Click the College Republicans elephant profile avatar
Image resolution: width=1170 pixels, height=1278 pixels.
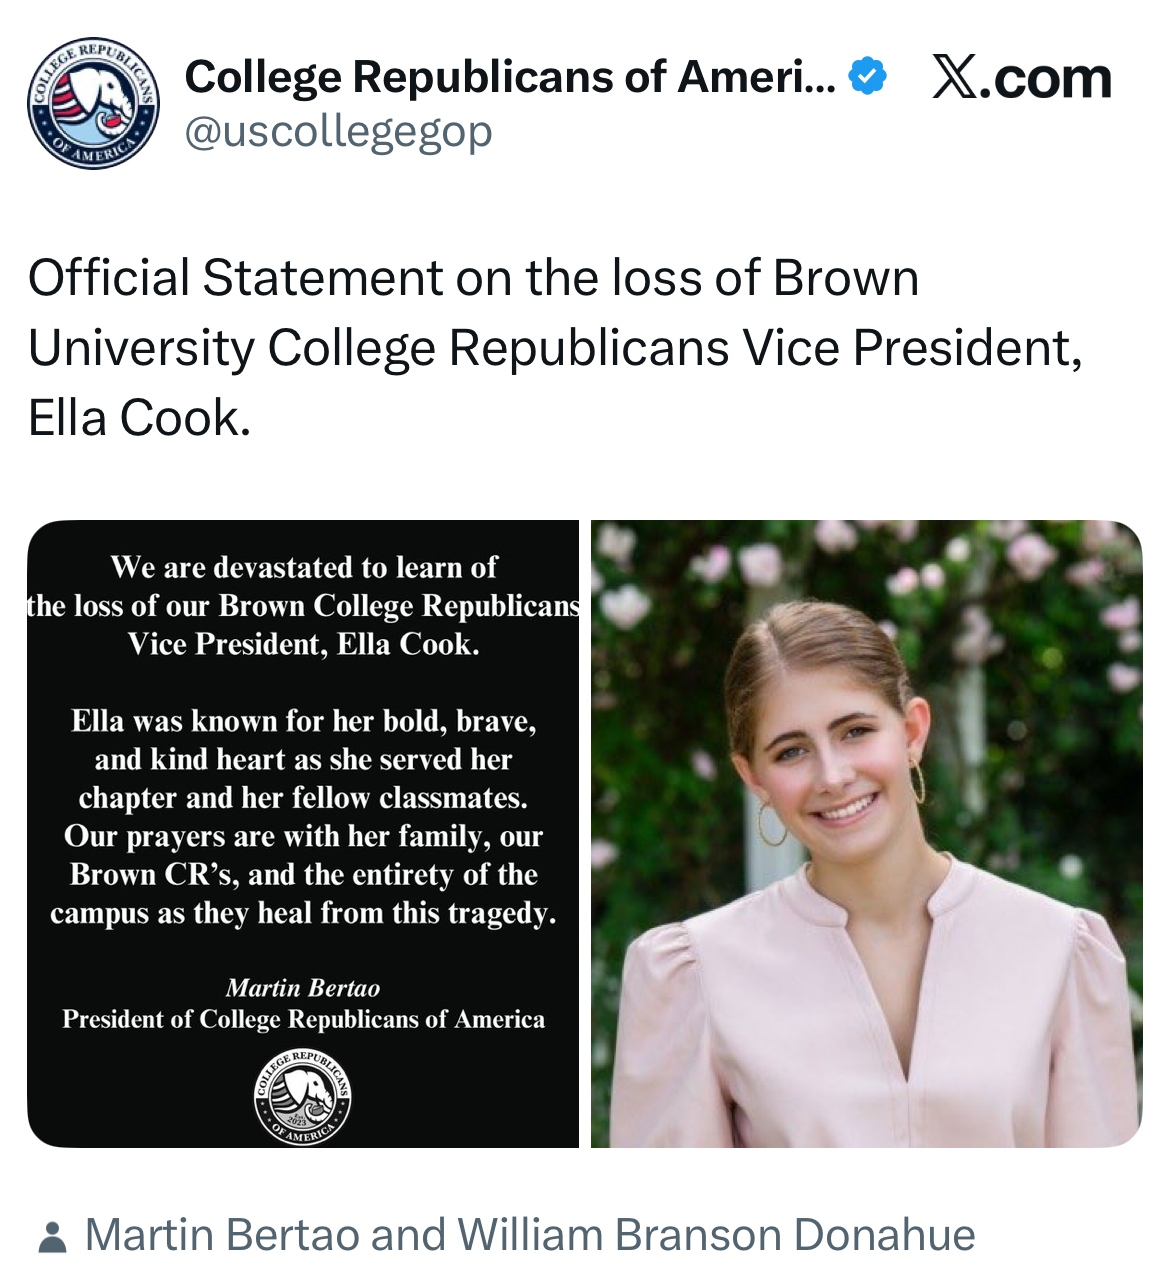click(x=93, y=103)
